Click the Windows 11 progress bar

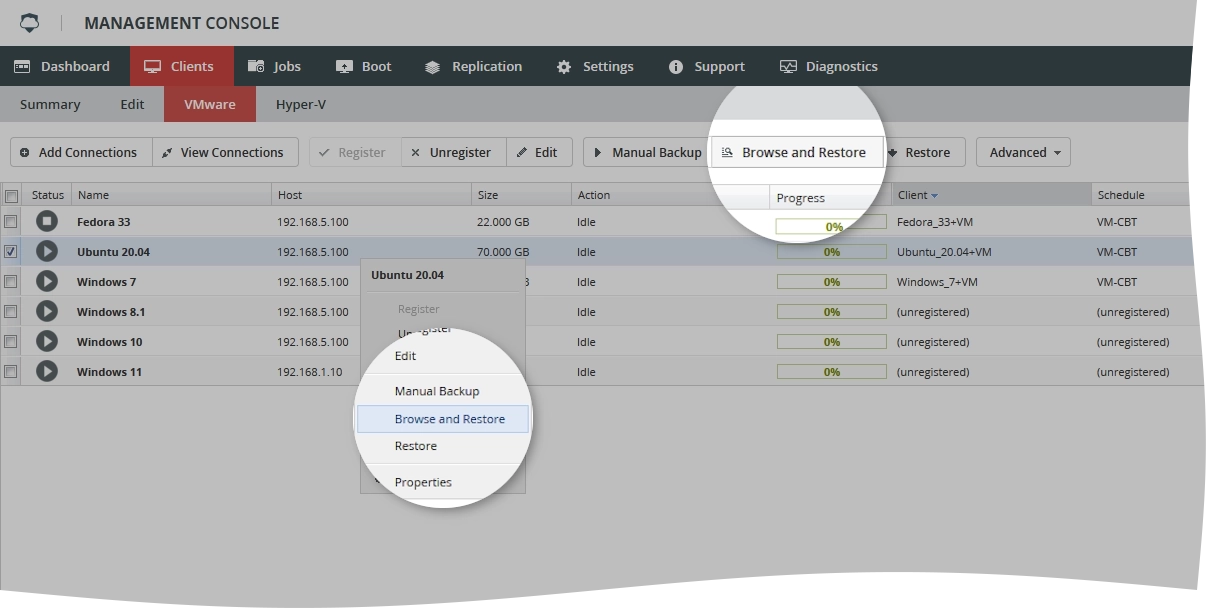tap(831, 372)
